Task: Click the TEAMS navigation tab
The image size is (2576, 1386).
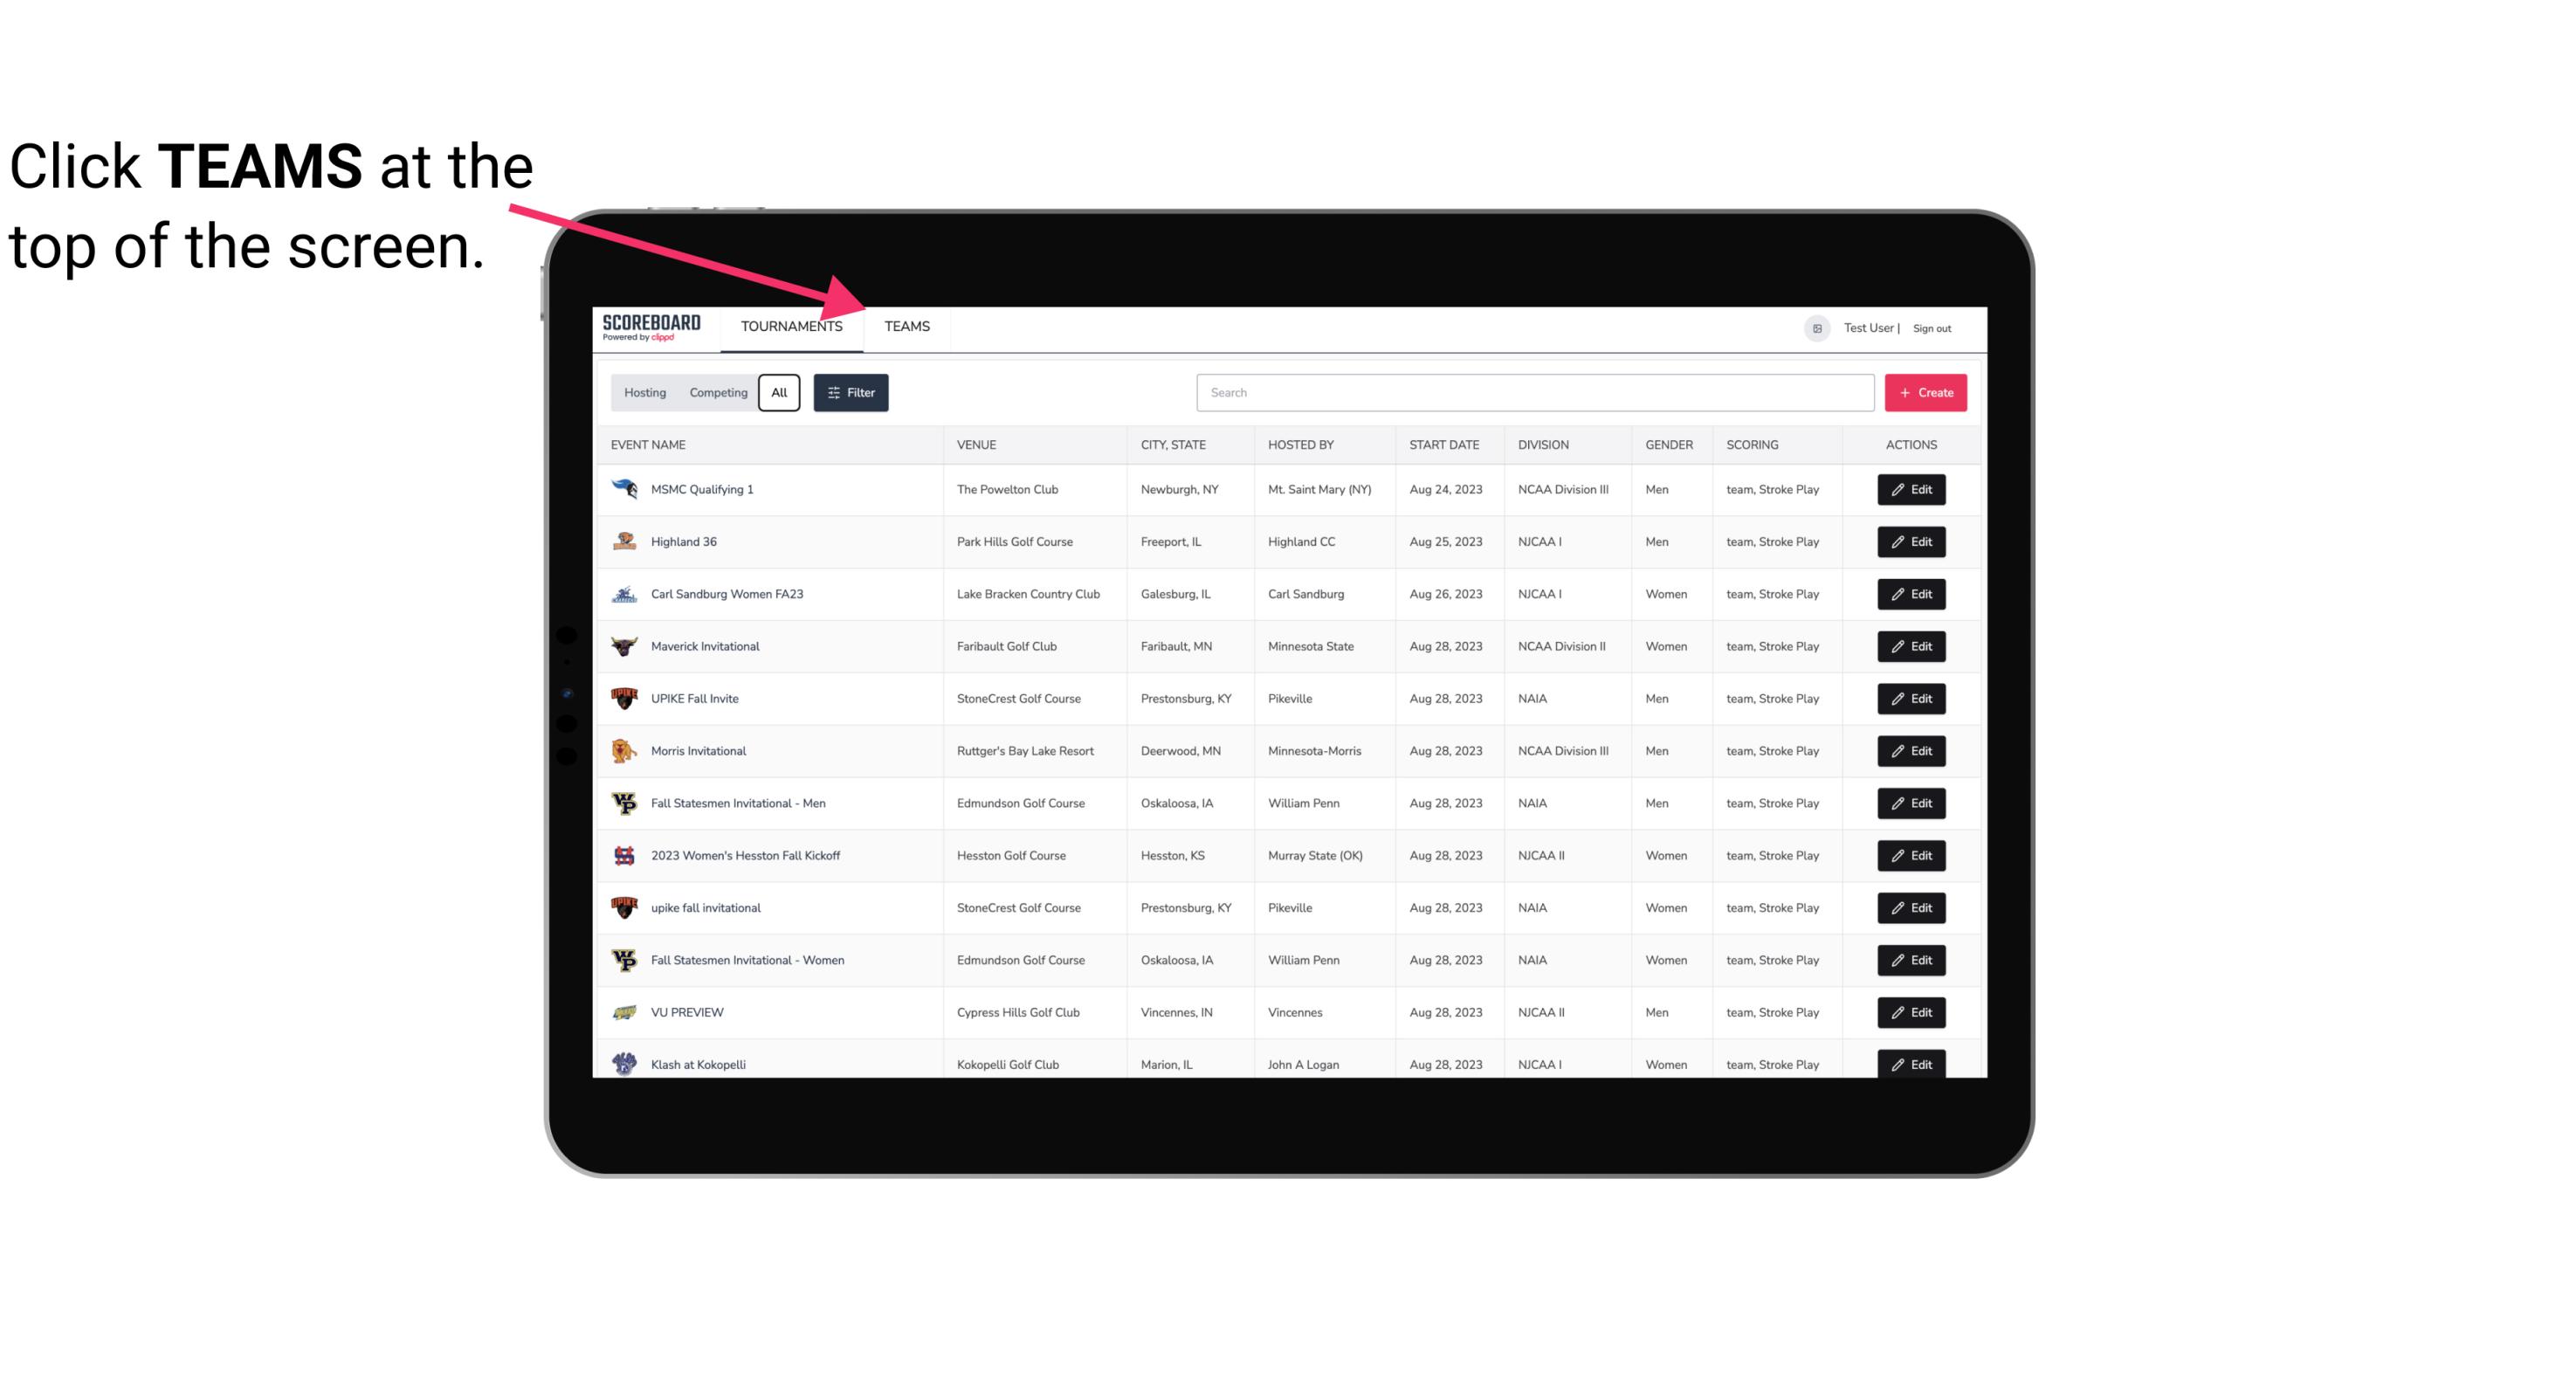Action: [x=906, y=326]
